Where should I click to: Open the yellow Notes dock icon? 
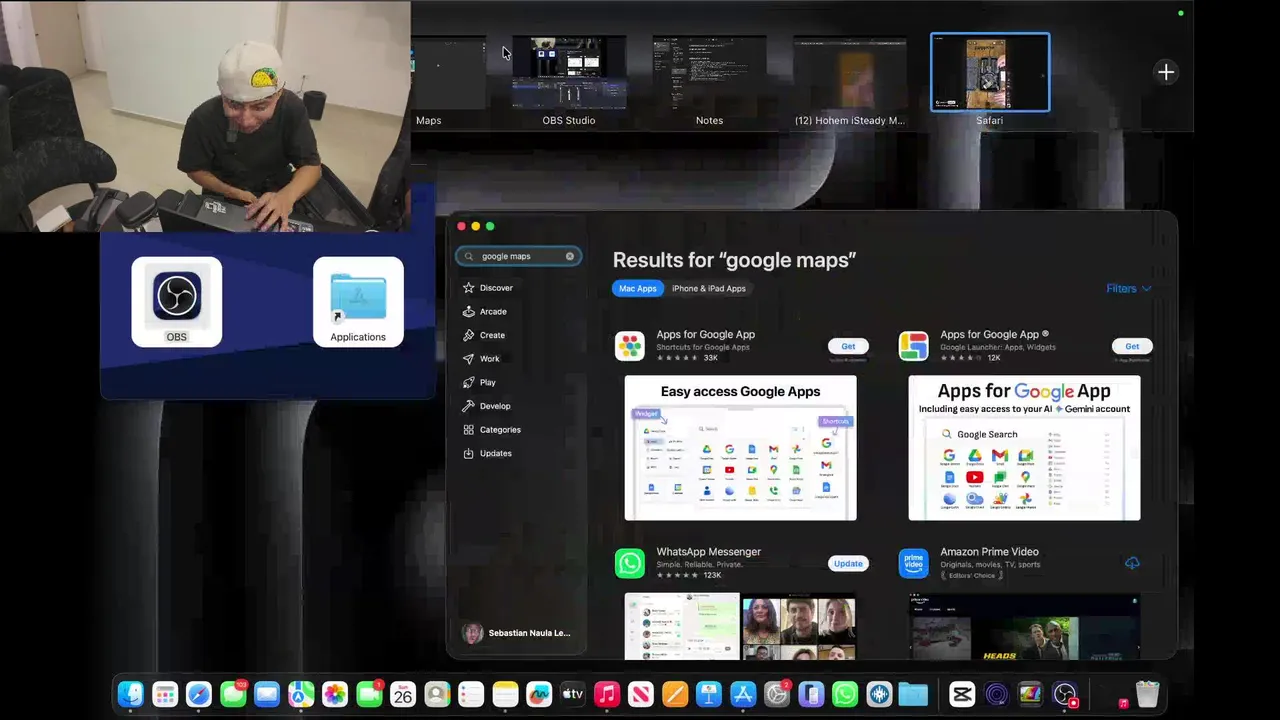coord(505,694)
